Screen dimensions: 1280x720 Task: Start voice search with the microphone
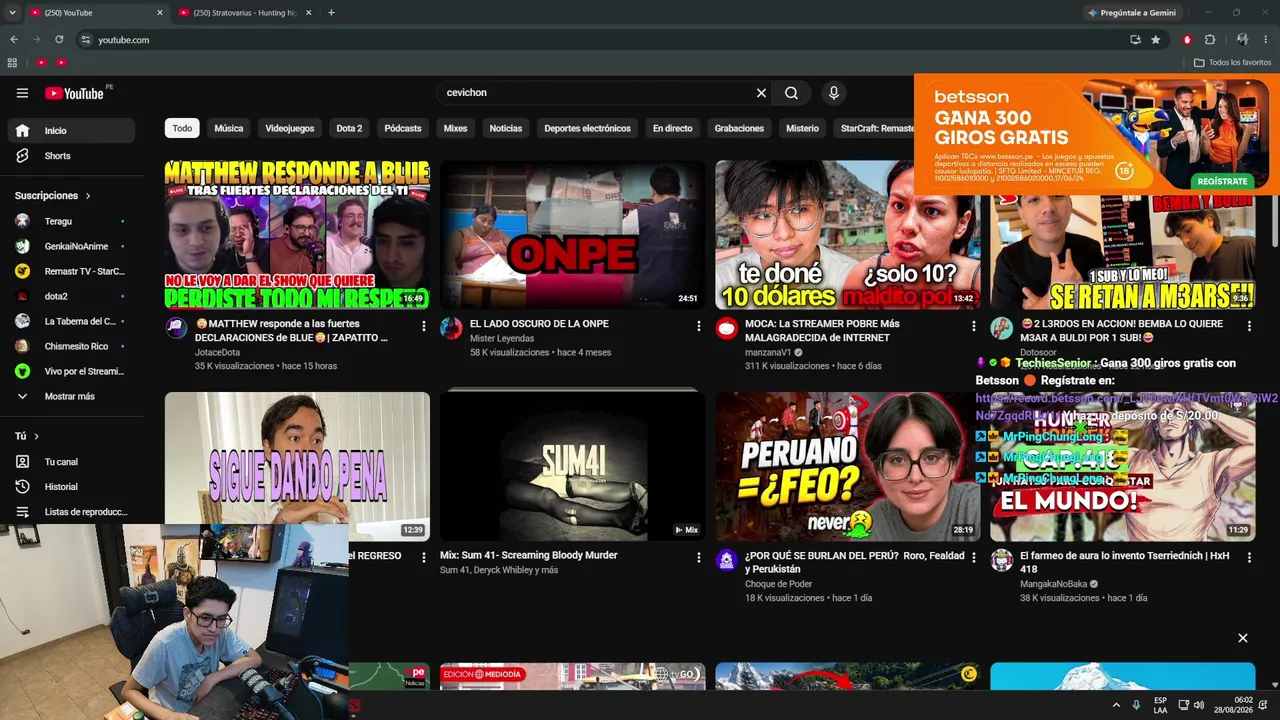(x=833, y=93)
